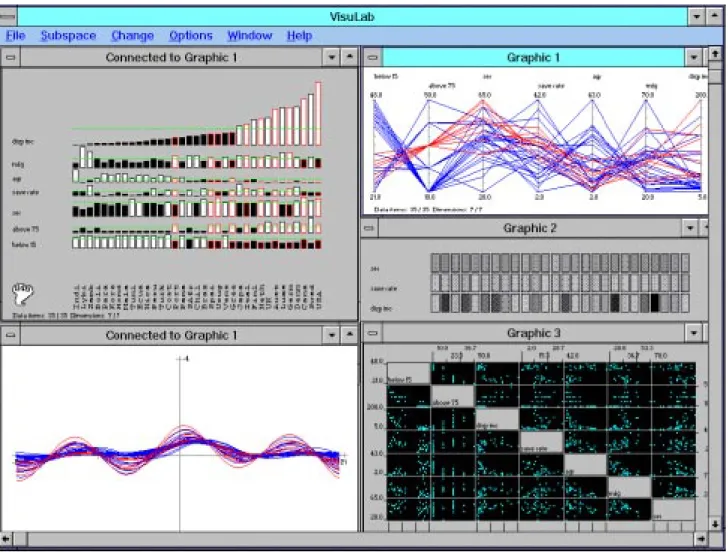Click the workspace vertical scrollbar down arrow
The width and height of the screenshot is (728, 552).
(715, 524)
